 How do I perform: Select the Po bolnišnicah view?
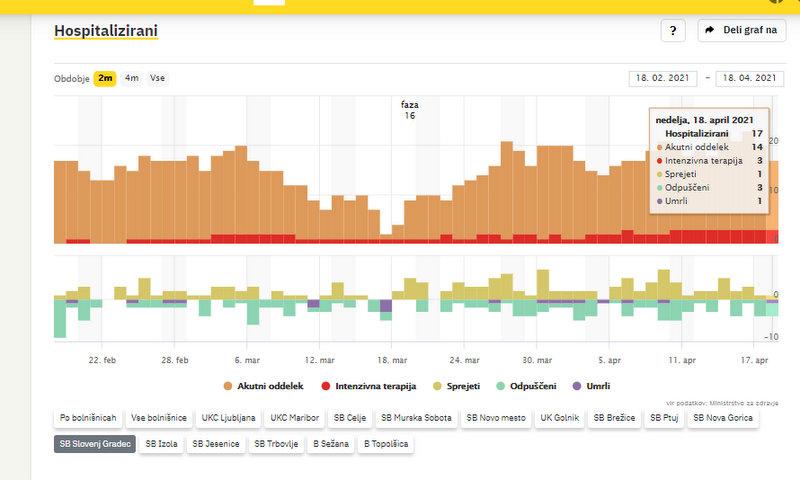pos(89,417)
